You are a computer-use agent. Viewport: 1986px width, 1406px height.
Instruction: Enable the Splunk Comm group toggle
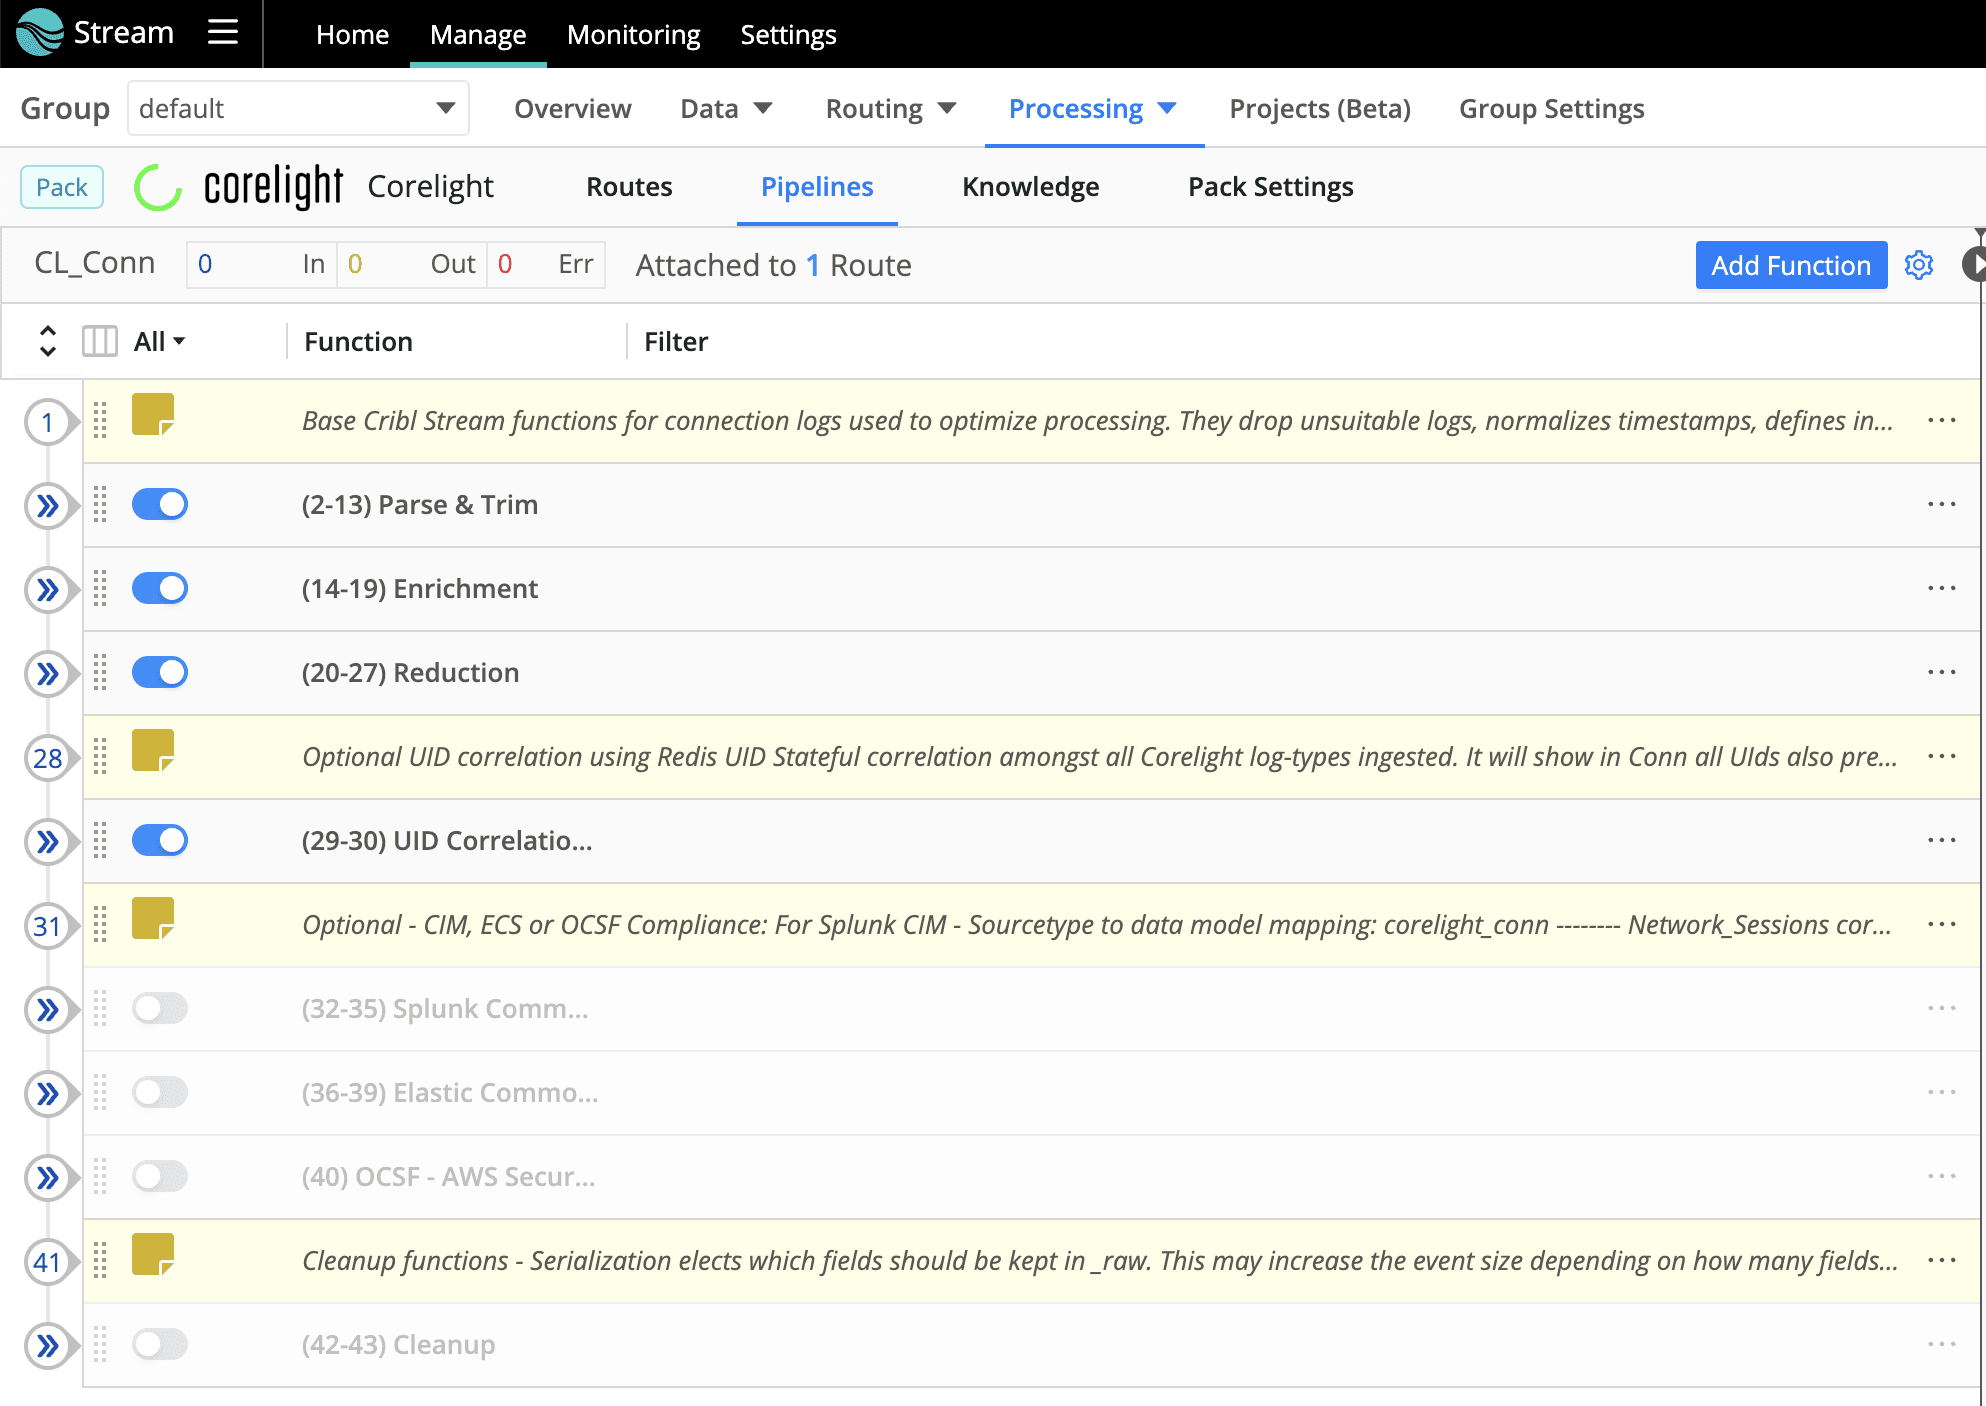point(160,1008)
